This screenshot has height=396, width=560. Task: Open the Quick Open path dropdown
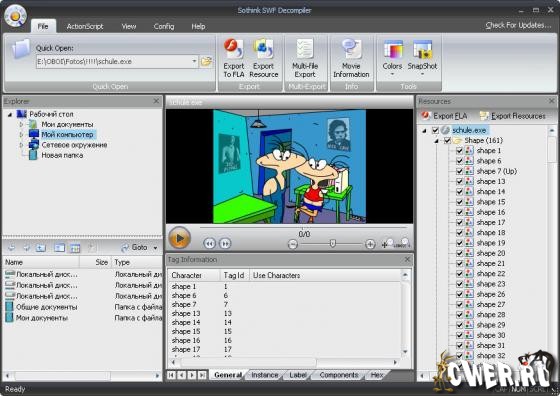pos(194,61)
